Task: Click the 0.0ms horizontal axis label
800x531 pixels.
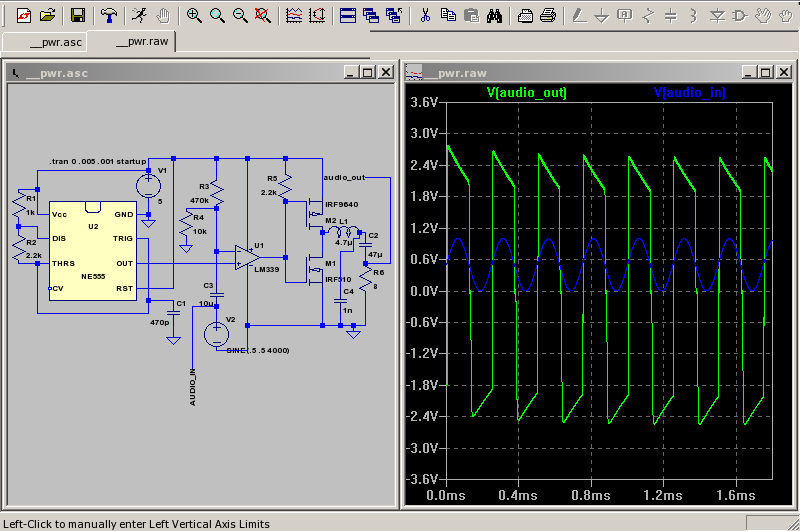Action: pos(446,495)
